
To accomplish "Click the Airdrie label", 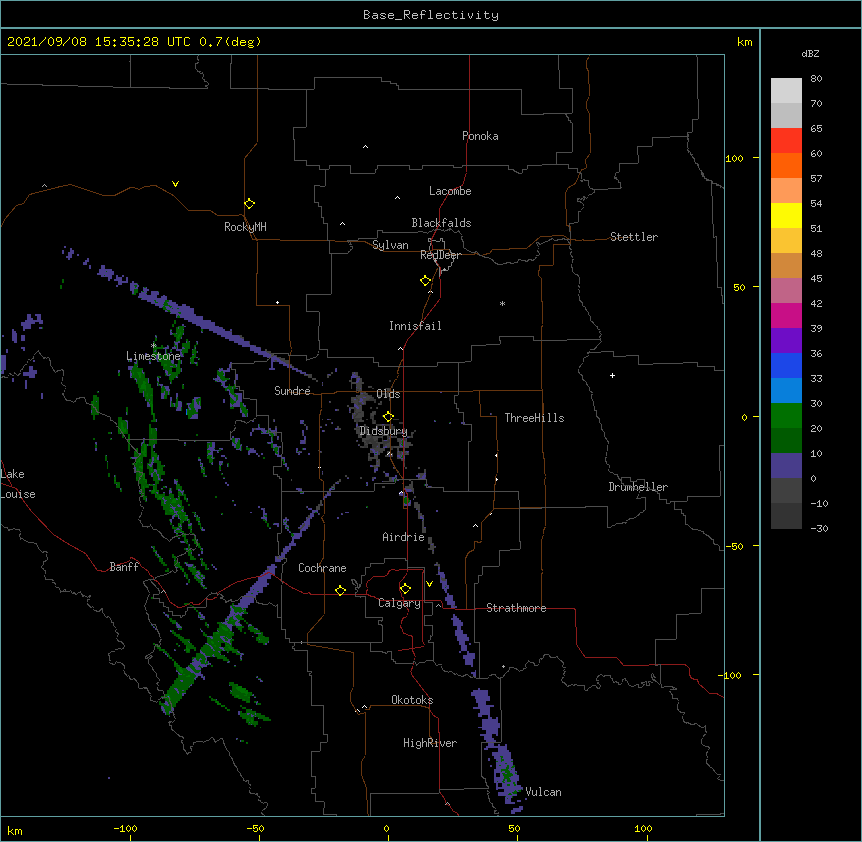I will point(403,537).
